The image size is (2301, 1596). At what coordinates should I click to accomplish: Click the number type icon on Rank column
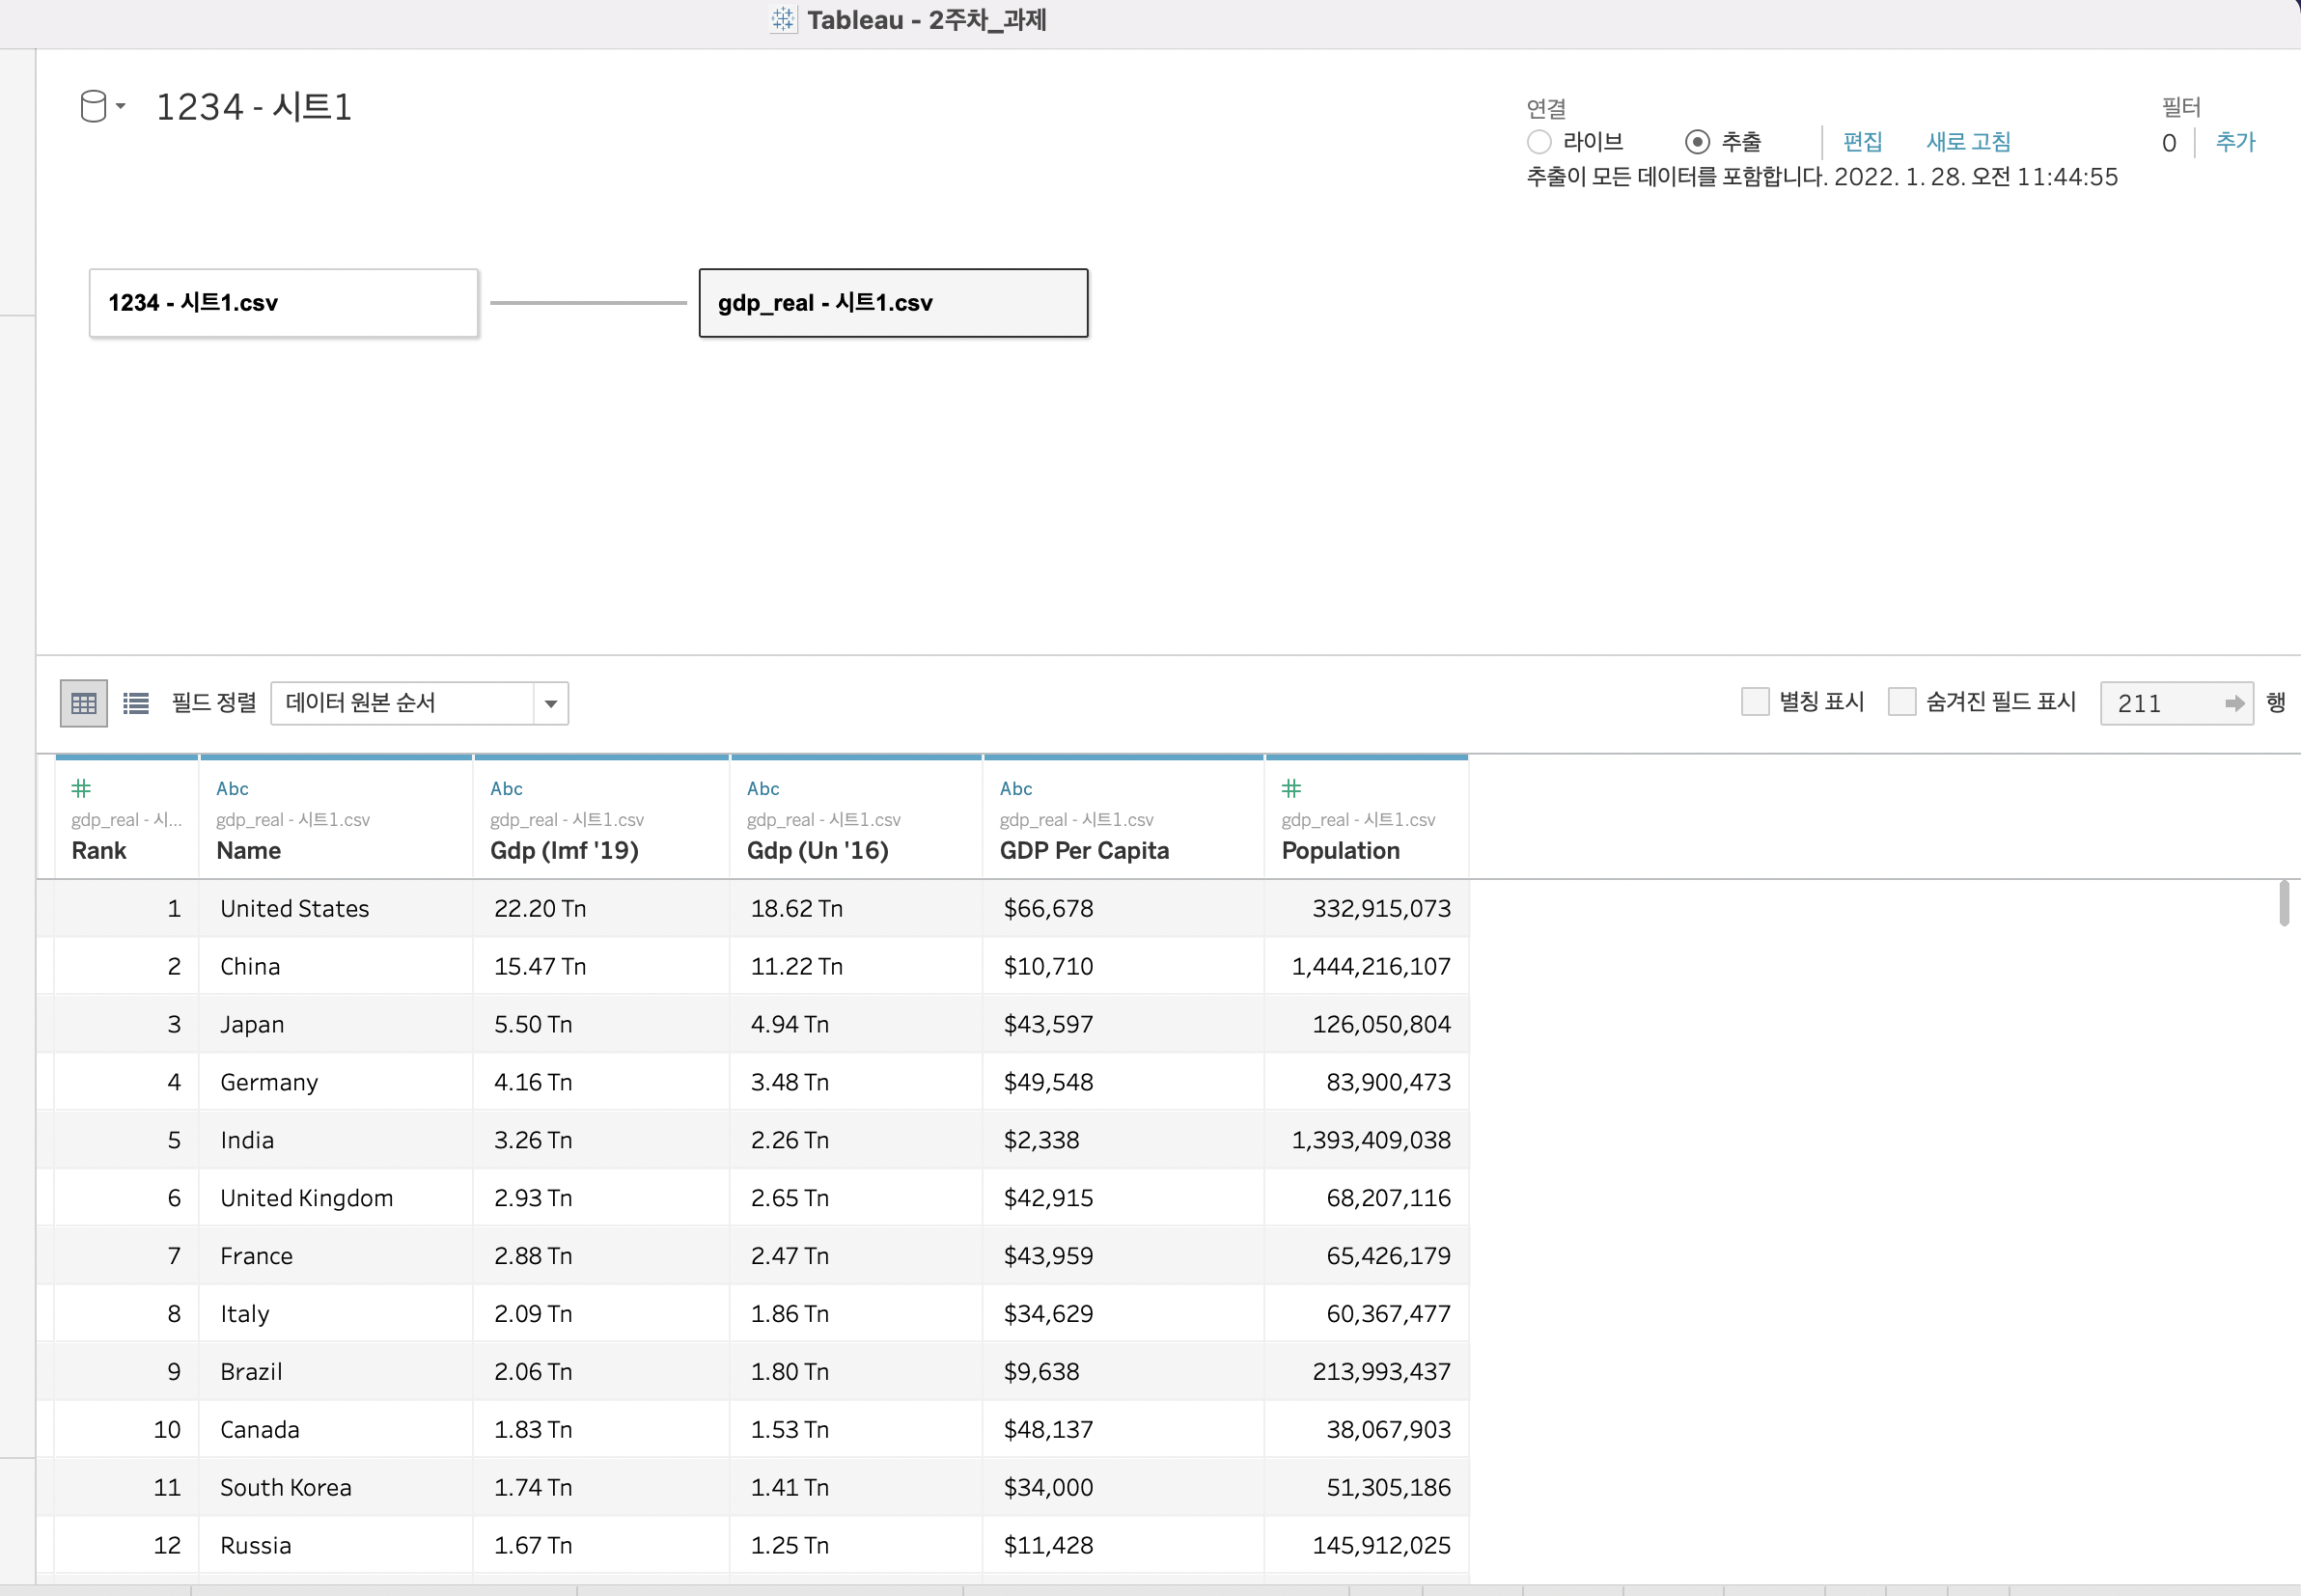[x=81, y=788]
